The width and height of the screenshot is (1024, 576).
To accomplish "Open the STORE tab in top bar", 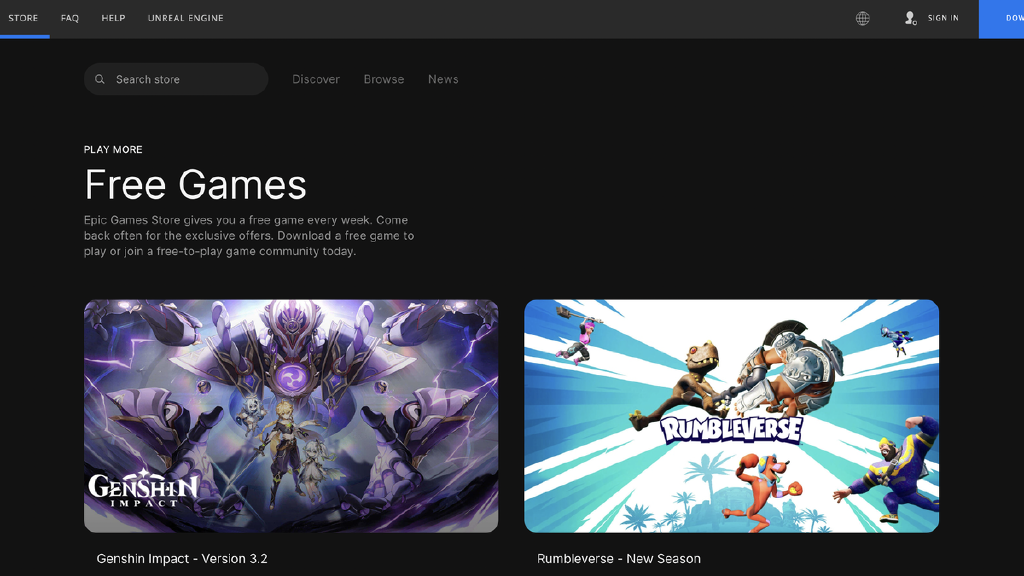I will pos(23,18).
